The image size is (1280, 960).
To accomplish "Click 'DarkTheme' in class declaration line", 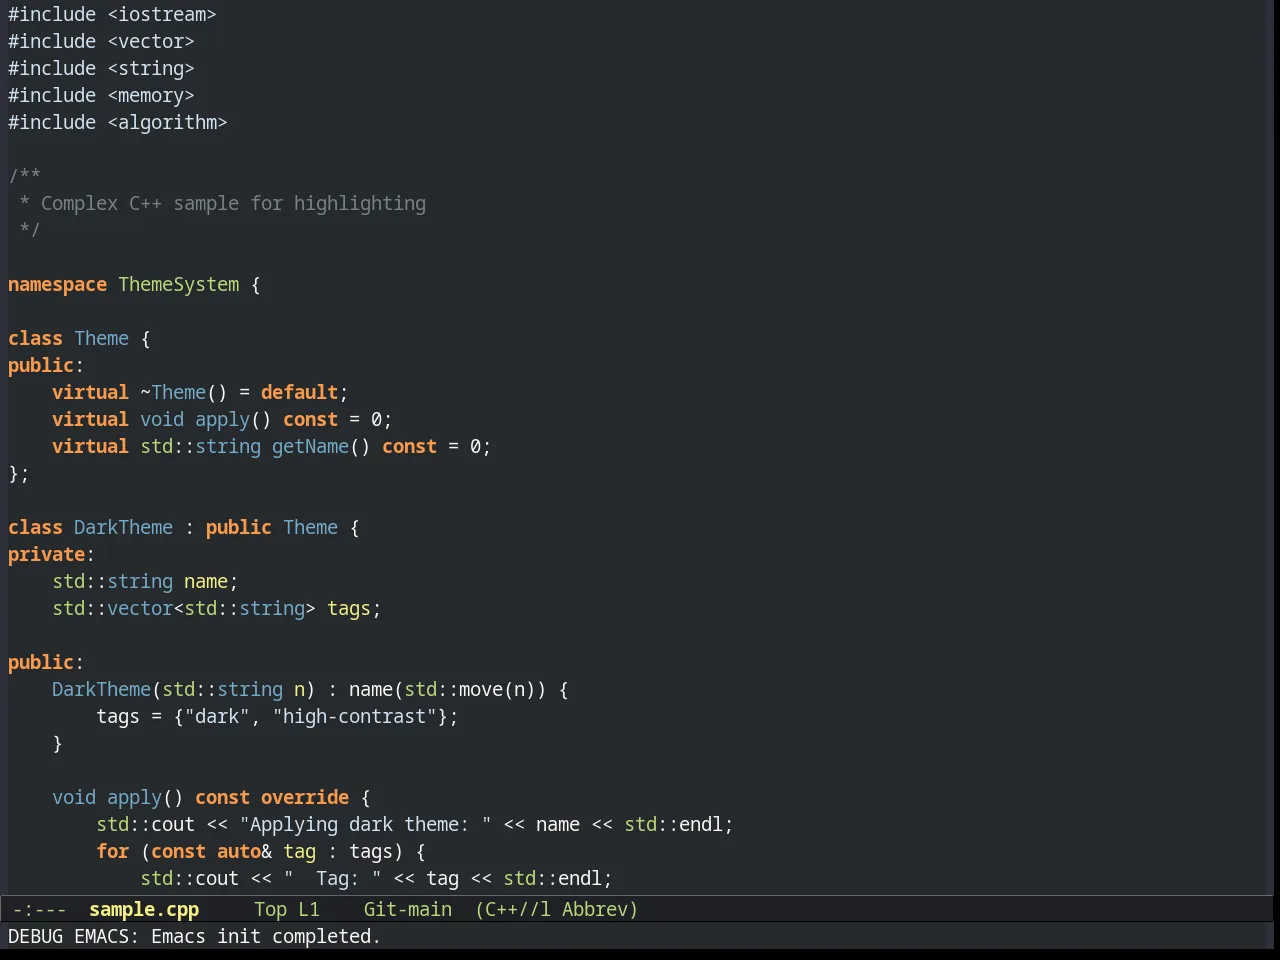I will click(123, 528).
